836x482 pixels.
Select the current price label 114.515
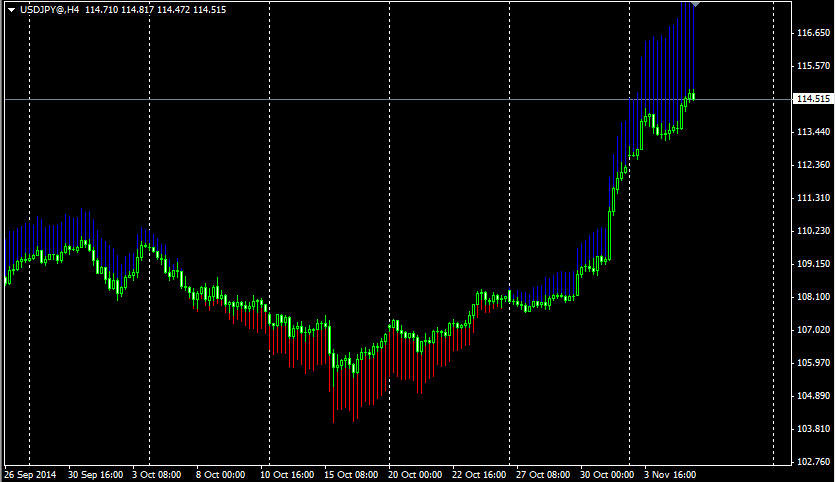coord(813,99)
